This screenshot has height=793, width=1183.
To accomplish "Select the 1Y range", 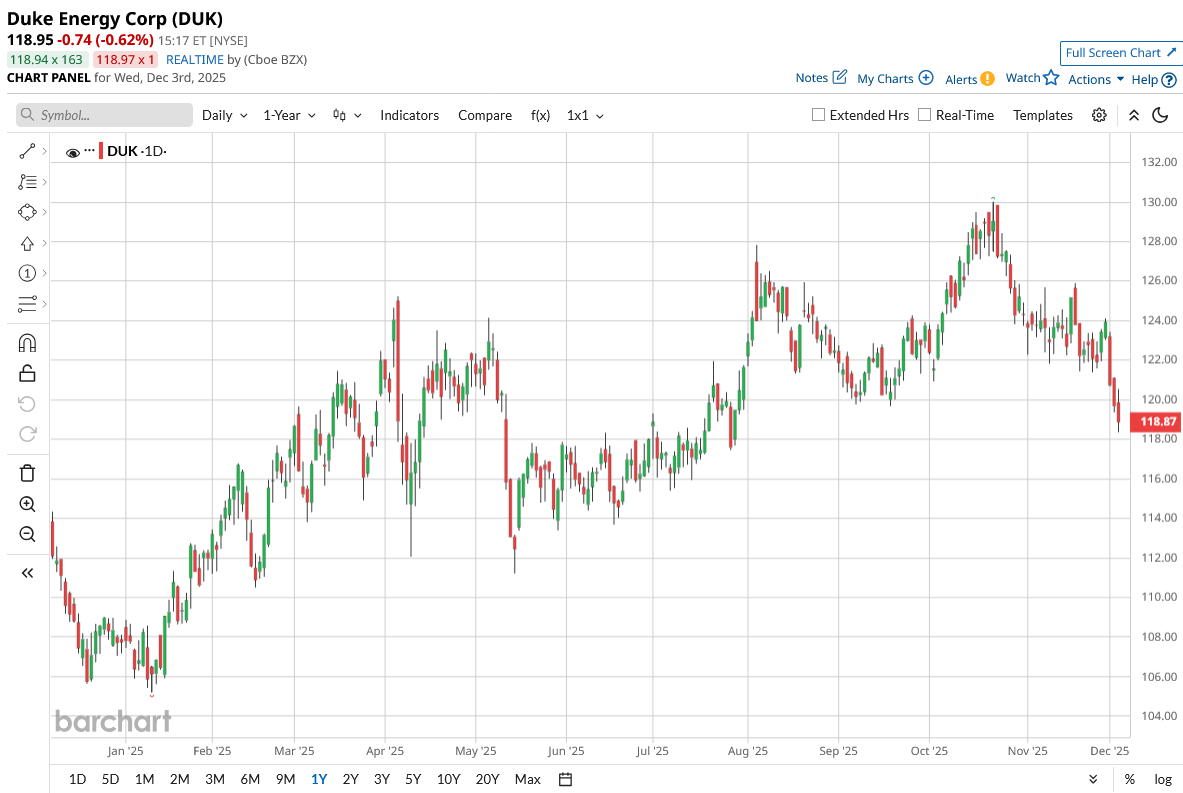I will [319, 779].
